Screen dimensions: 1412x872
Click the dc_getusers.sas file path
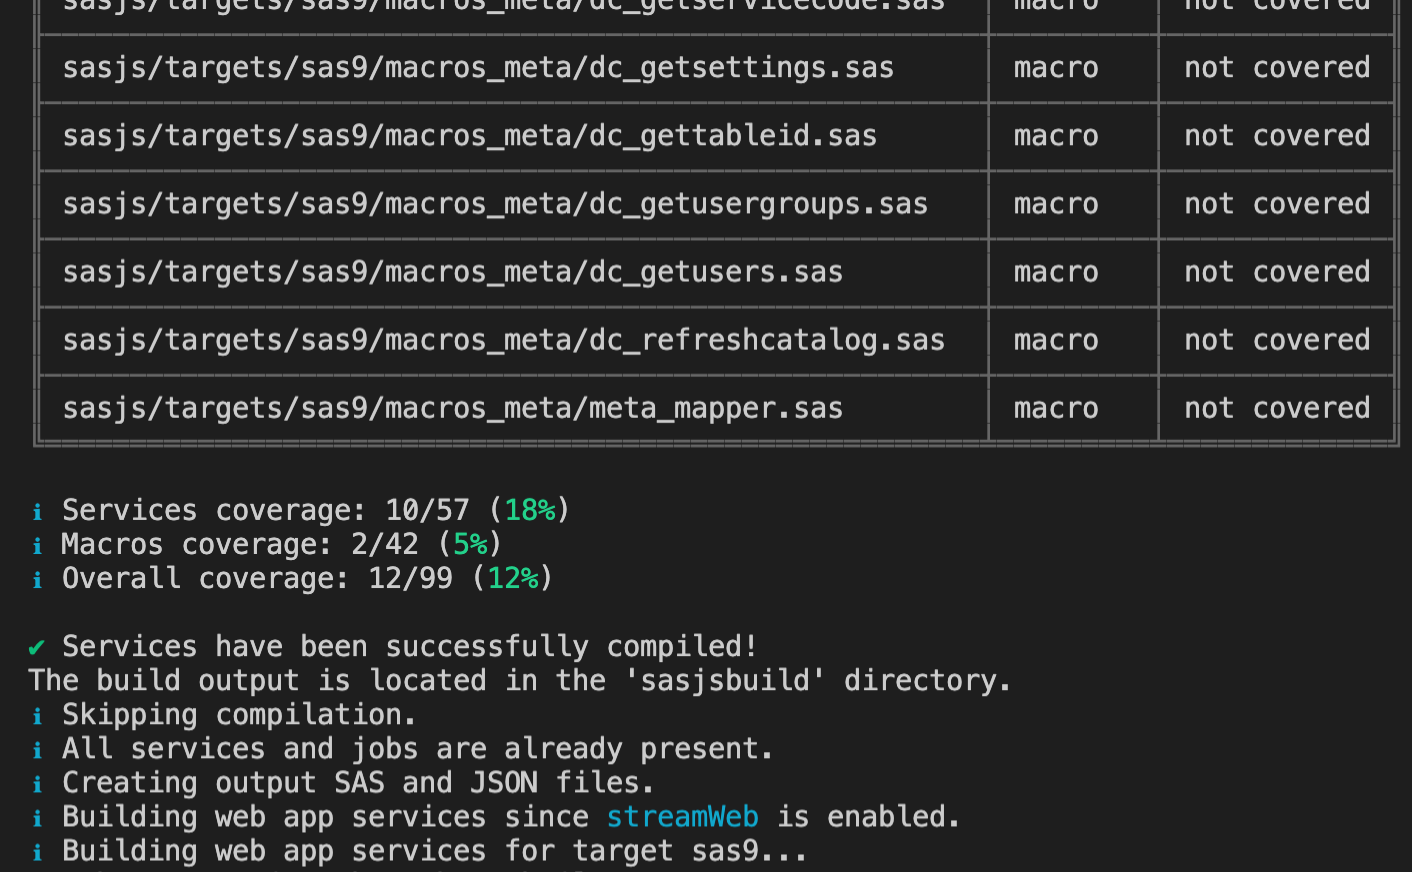point(452,272)
